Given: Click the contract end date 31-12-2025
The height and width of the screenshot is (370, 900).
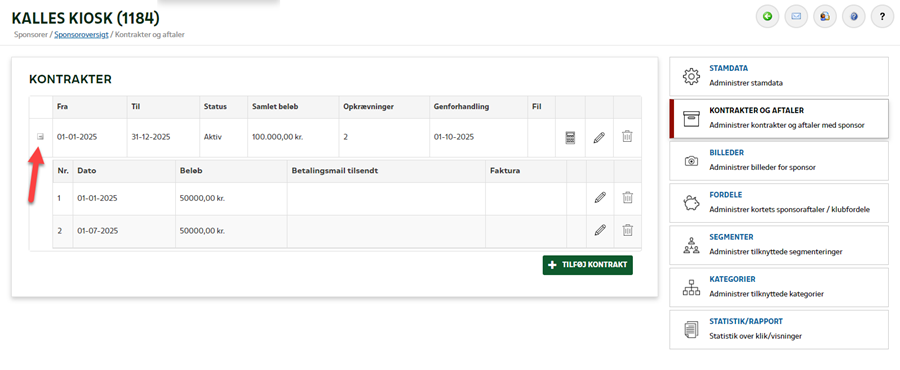Looking at the screenshot, I should [150, 138].
